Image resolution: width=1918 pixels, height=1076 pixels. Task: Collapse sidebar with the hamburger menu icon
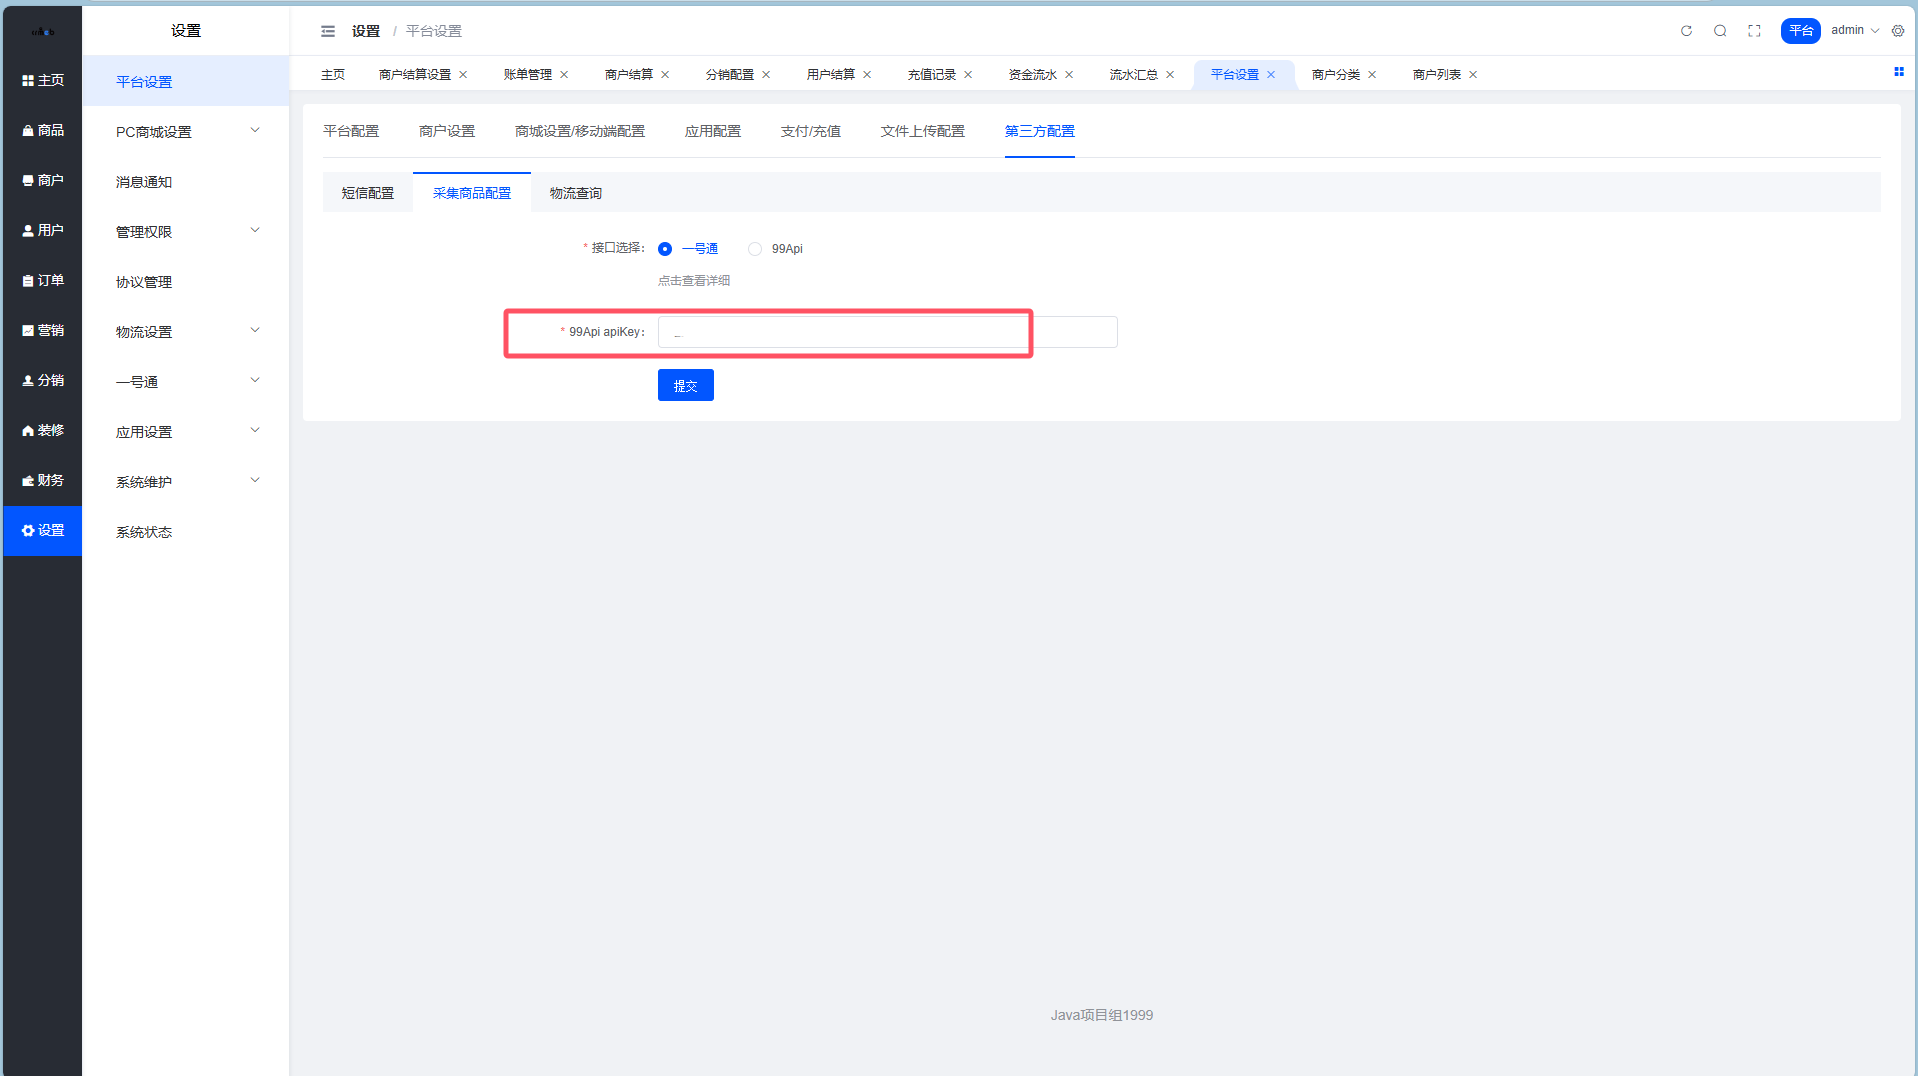(328, 31)
